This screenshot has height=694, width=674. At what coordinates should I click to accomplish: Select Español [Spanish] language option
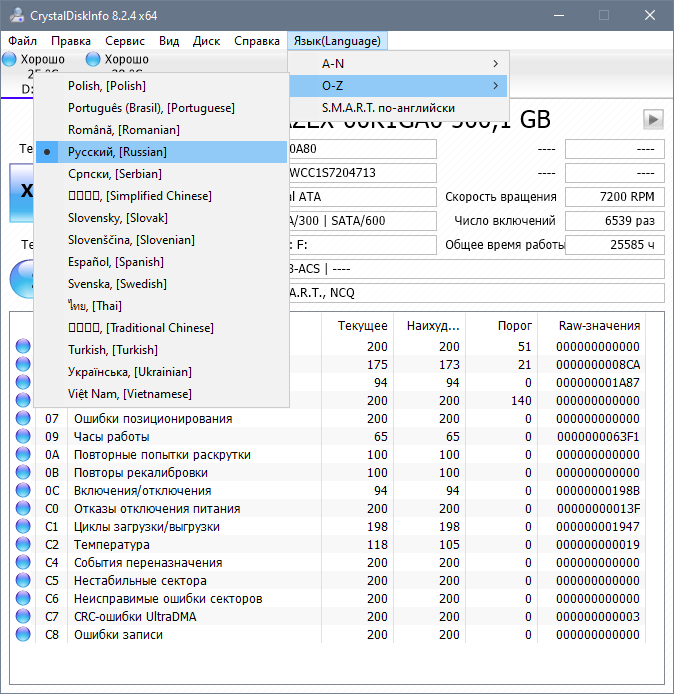[x=115, y=262]
